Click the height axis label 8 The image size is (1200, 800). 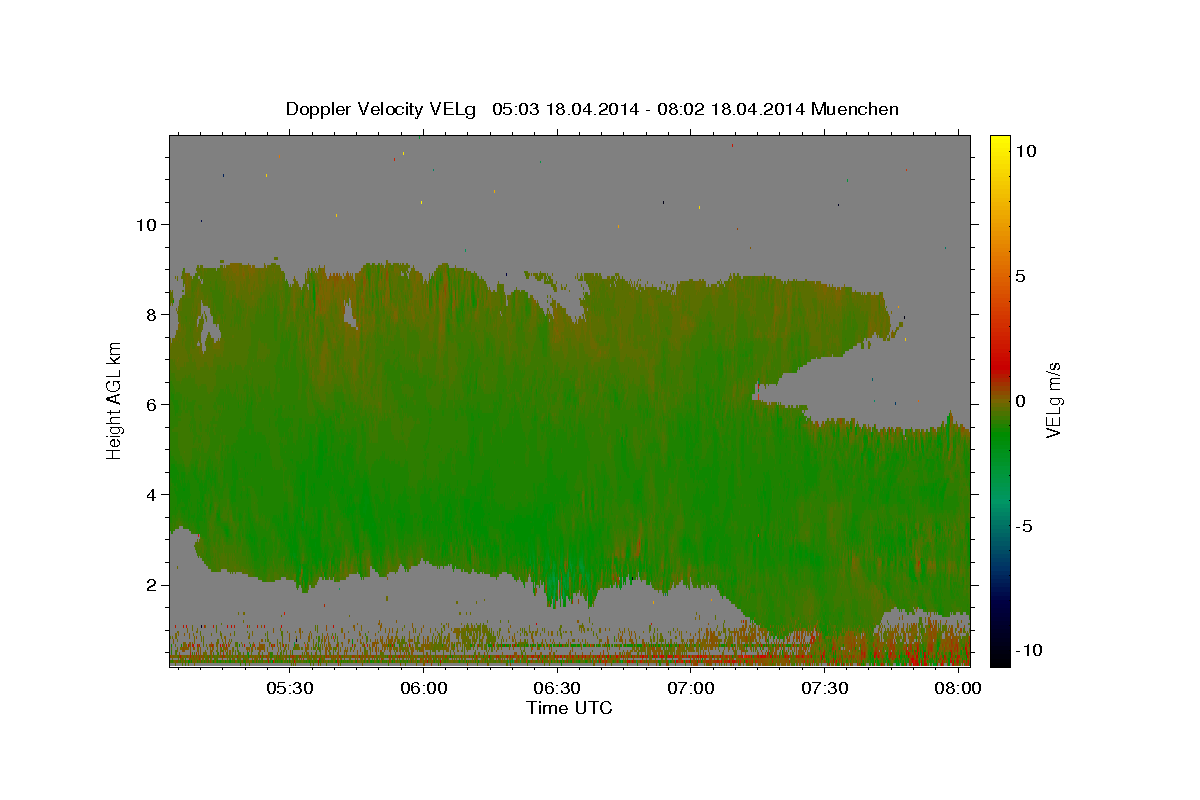152,315
